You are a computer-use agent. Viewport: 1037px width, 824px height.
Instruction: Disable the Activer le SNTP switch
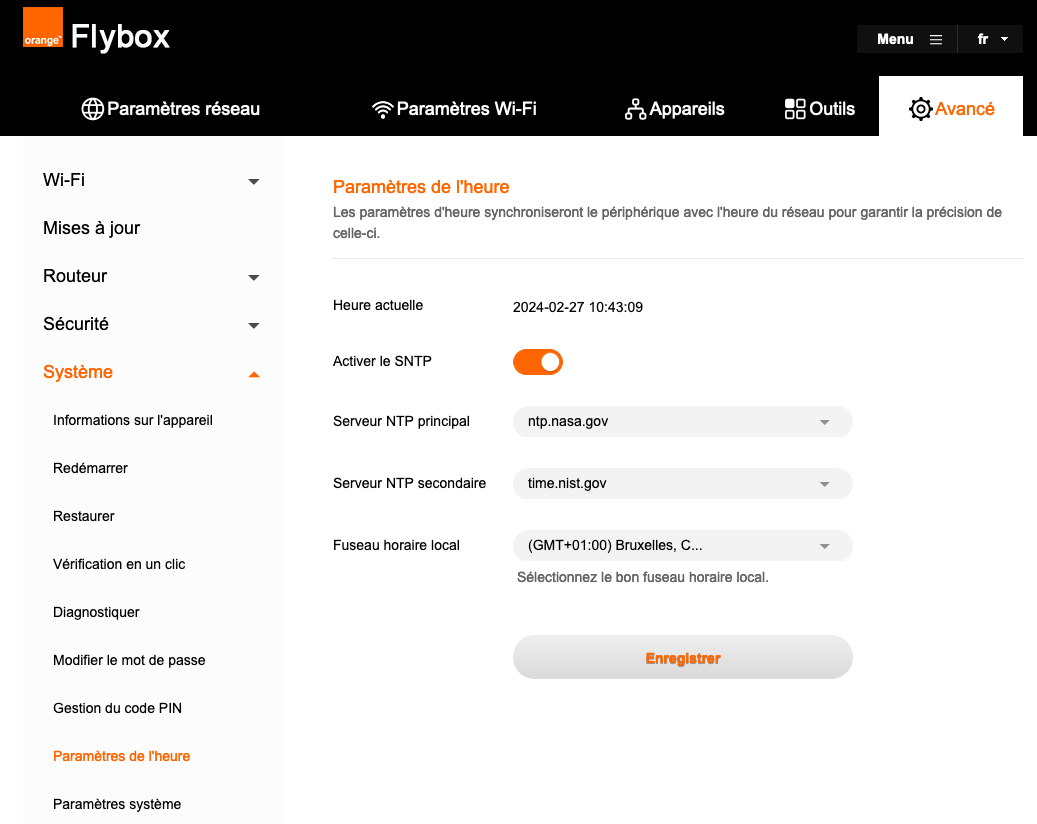(x=538, y=362)
